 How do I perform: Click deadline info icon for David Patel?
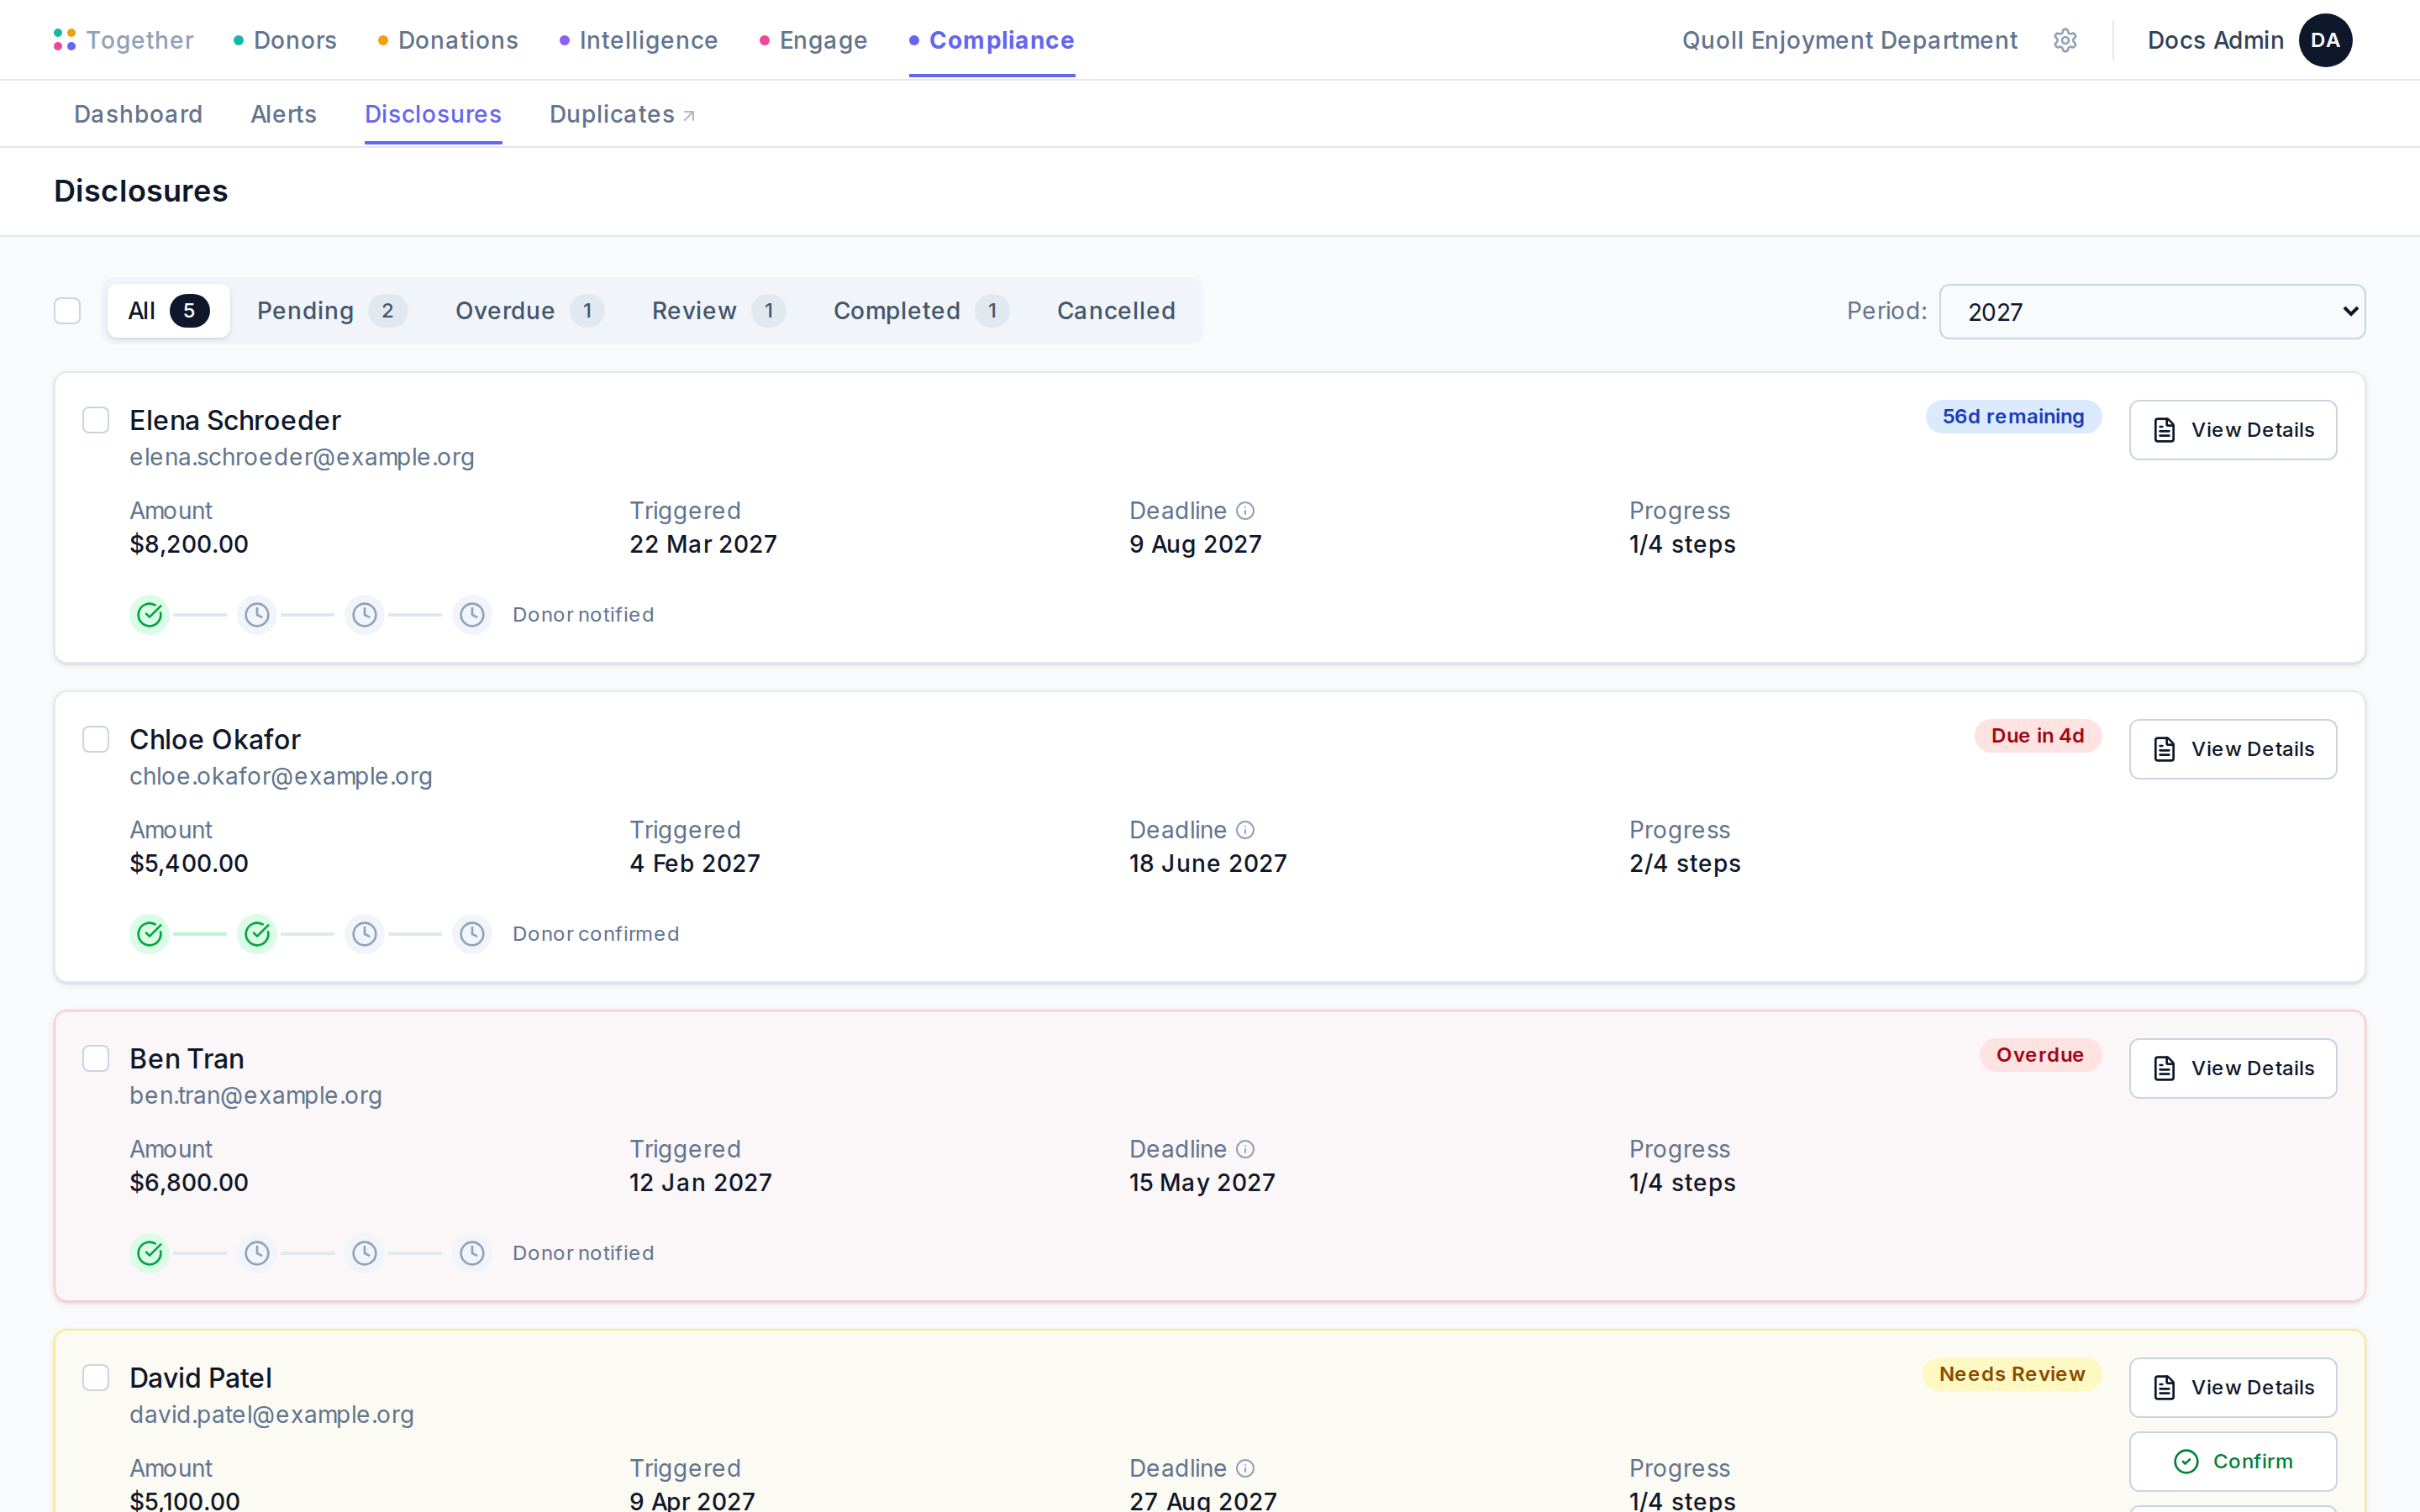(x=1245, y=1468)
